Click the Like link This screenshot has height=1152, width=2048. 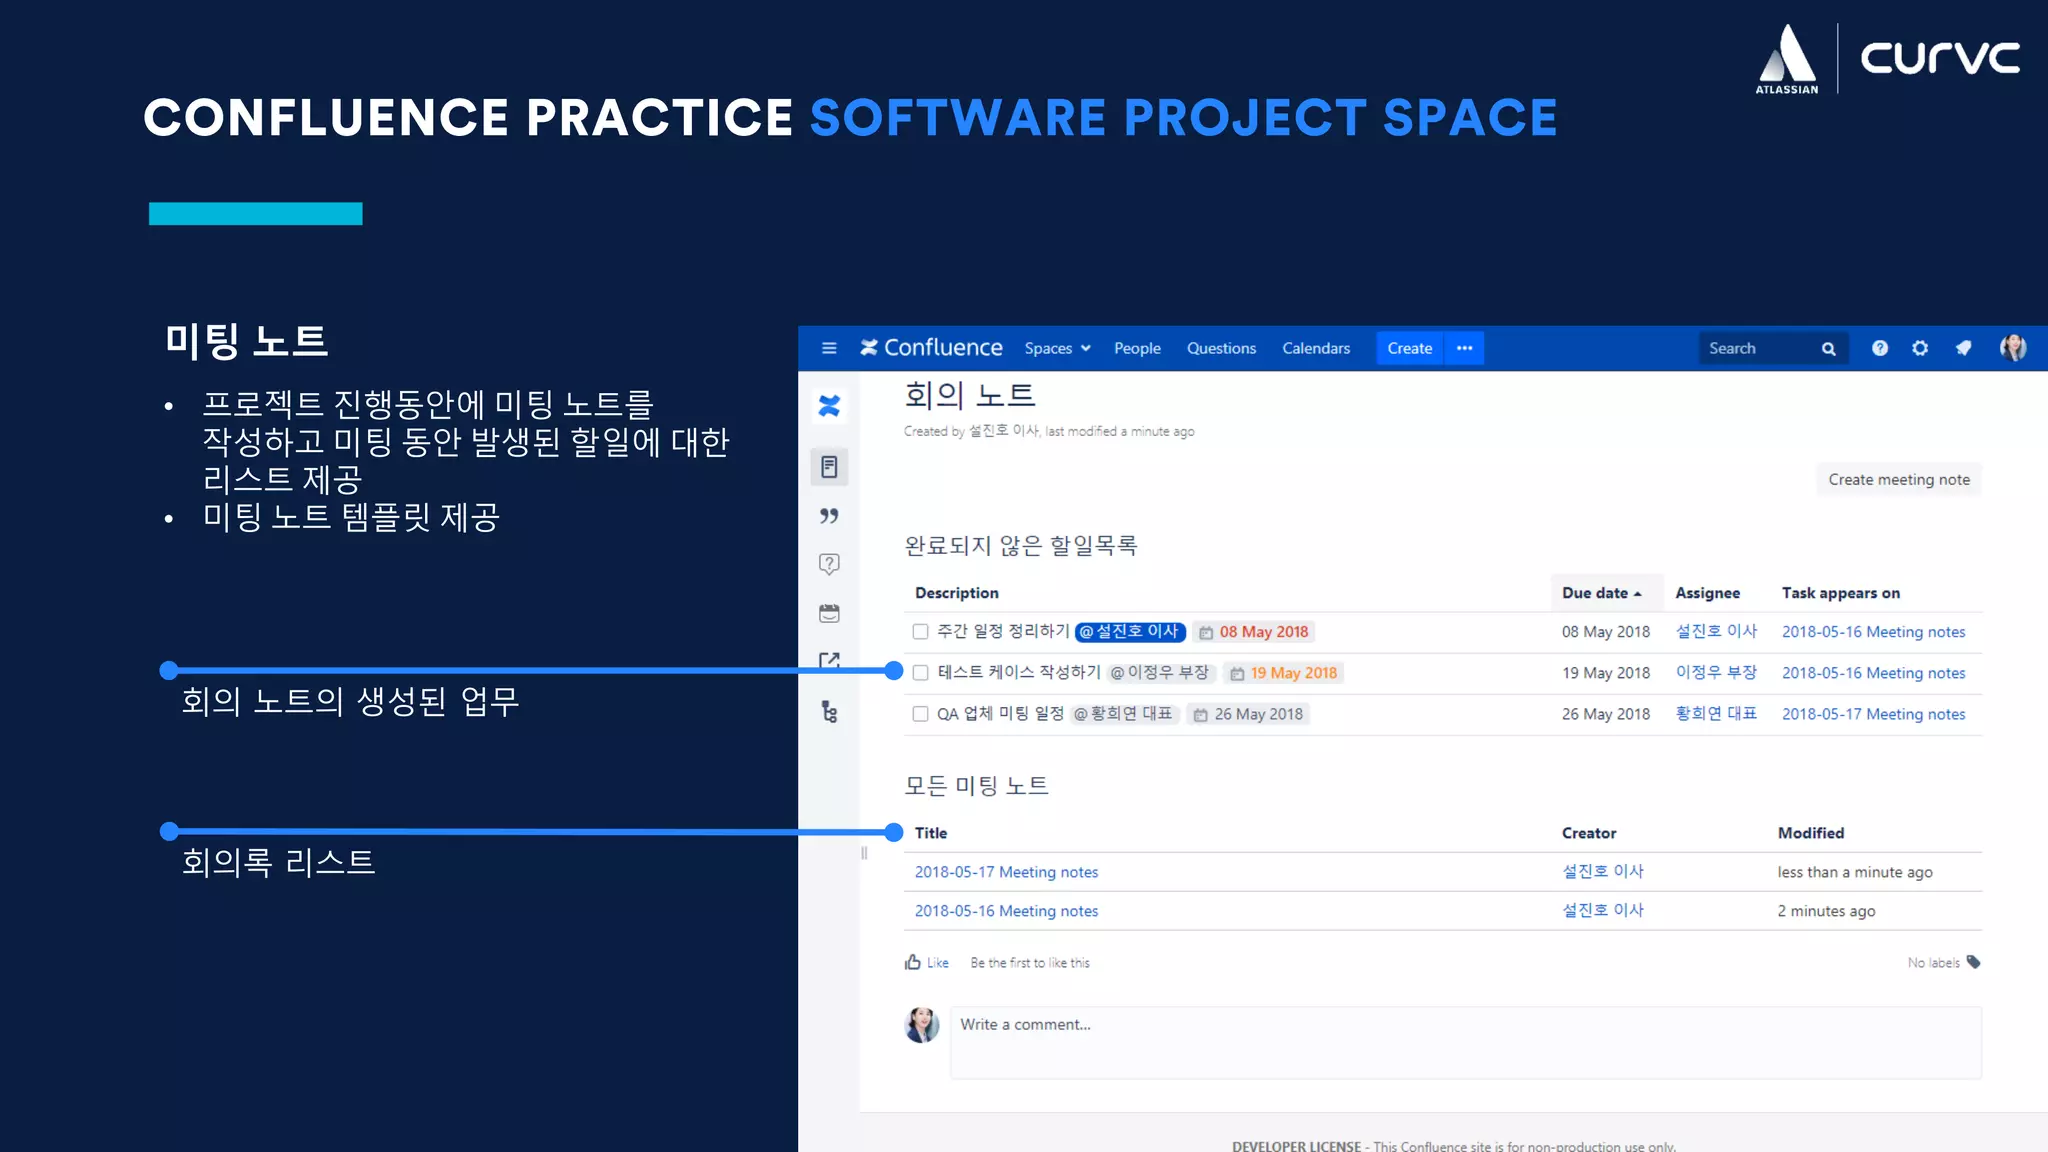click(x=938, y=963)
